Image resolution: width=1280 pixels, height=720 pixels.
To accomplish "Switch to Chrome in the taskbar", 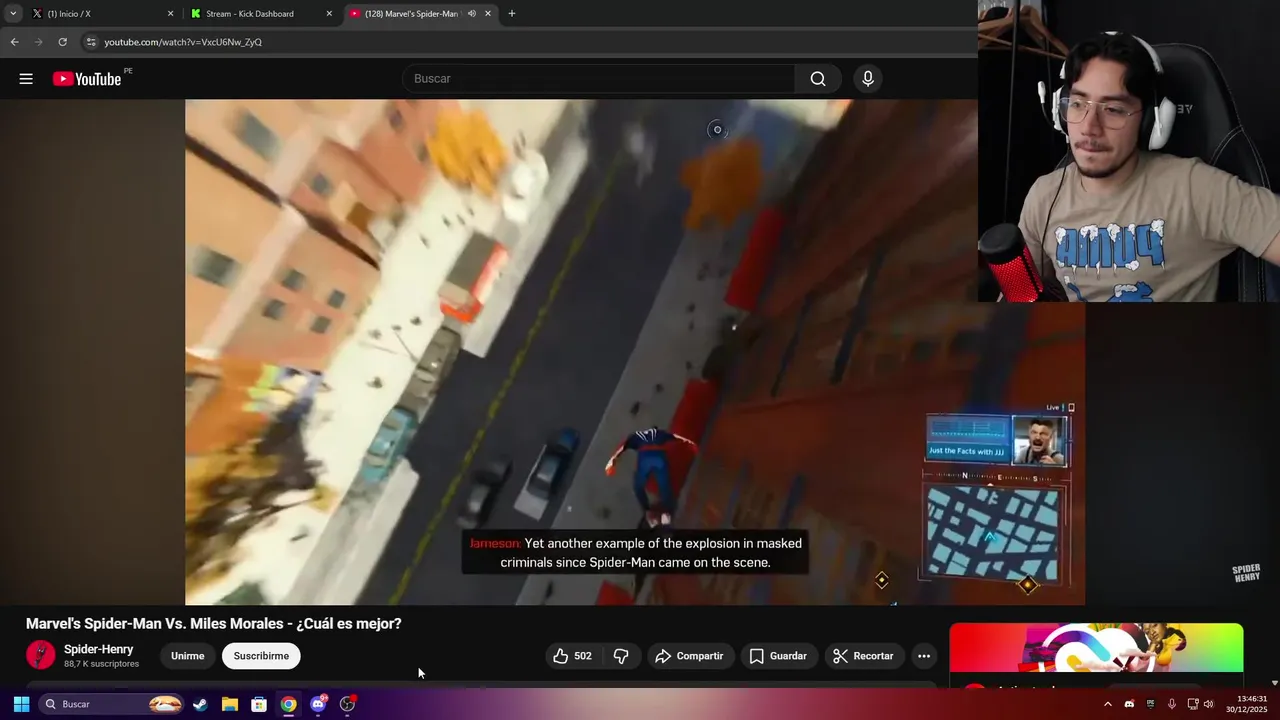I will click(x=288, y=704).
